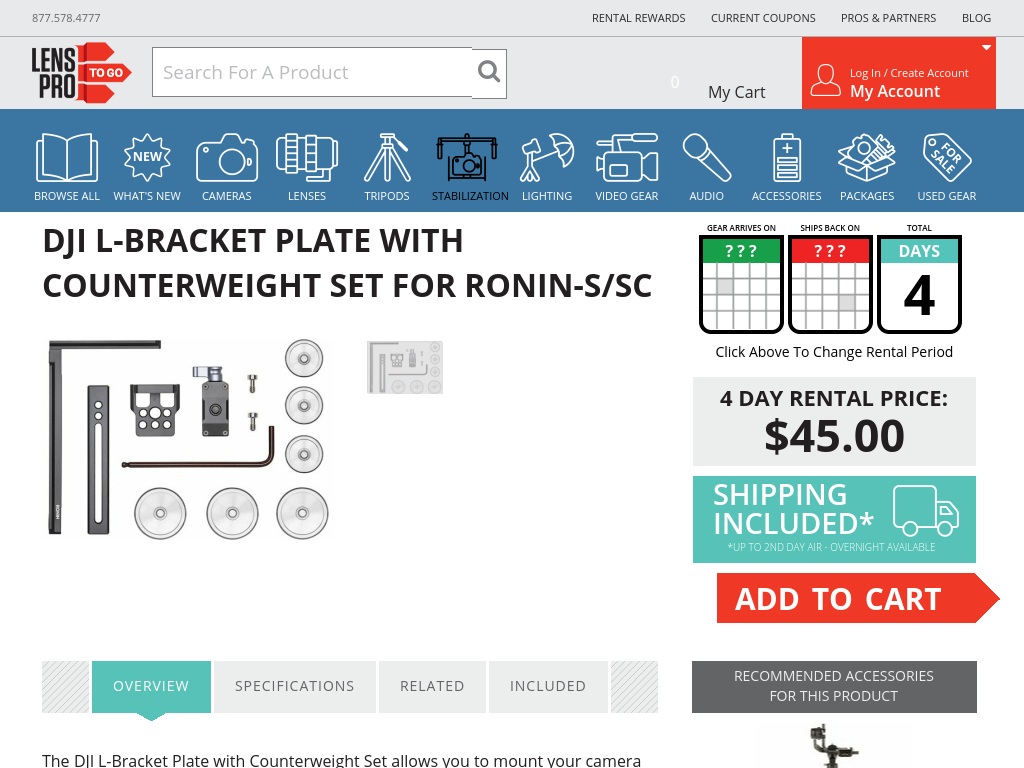Click the search magnifier button
The image size is (1024, 768).
[489, 73]
